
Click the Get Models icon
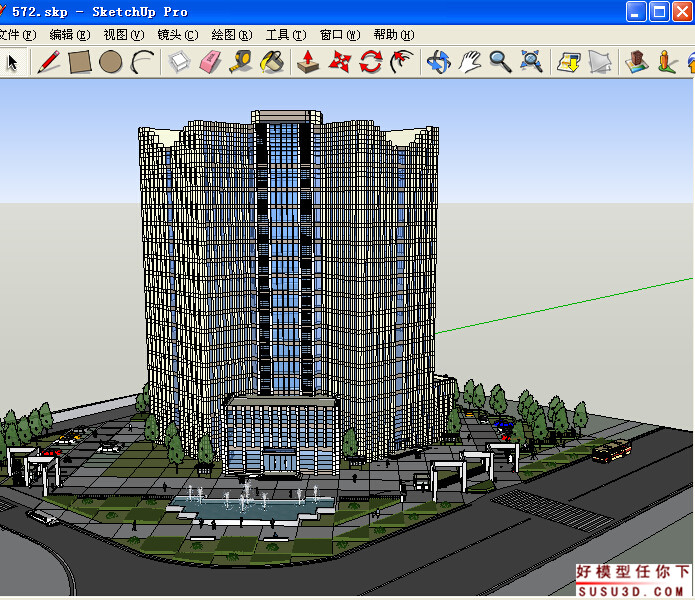(x=569, y=62)
